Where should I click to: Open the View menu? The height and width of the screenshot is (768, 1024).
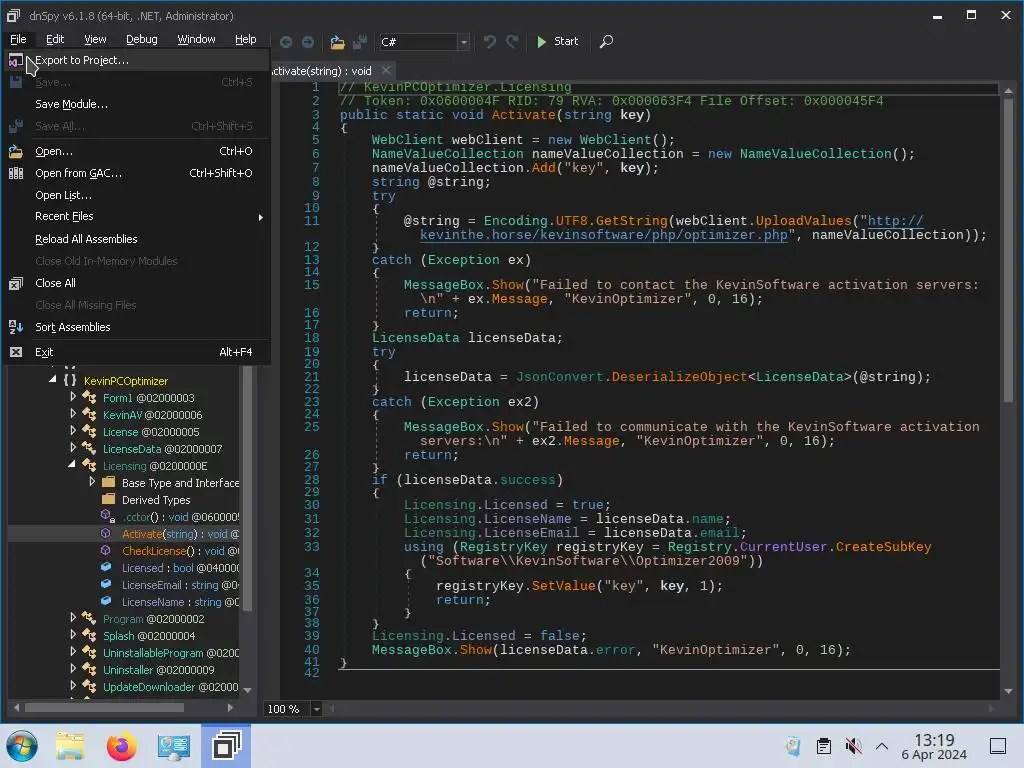coord(95,39)
